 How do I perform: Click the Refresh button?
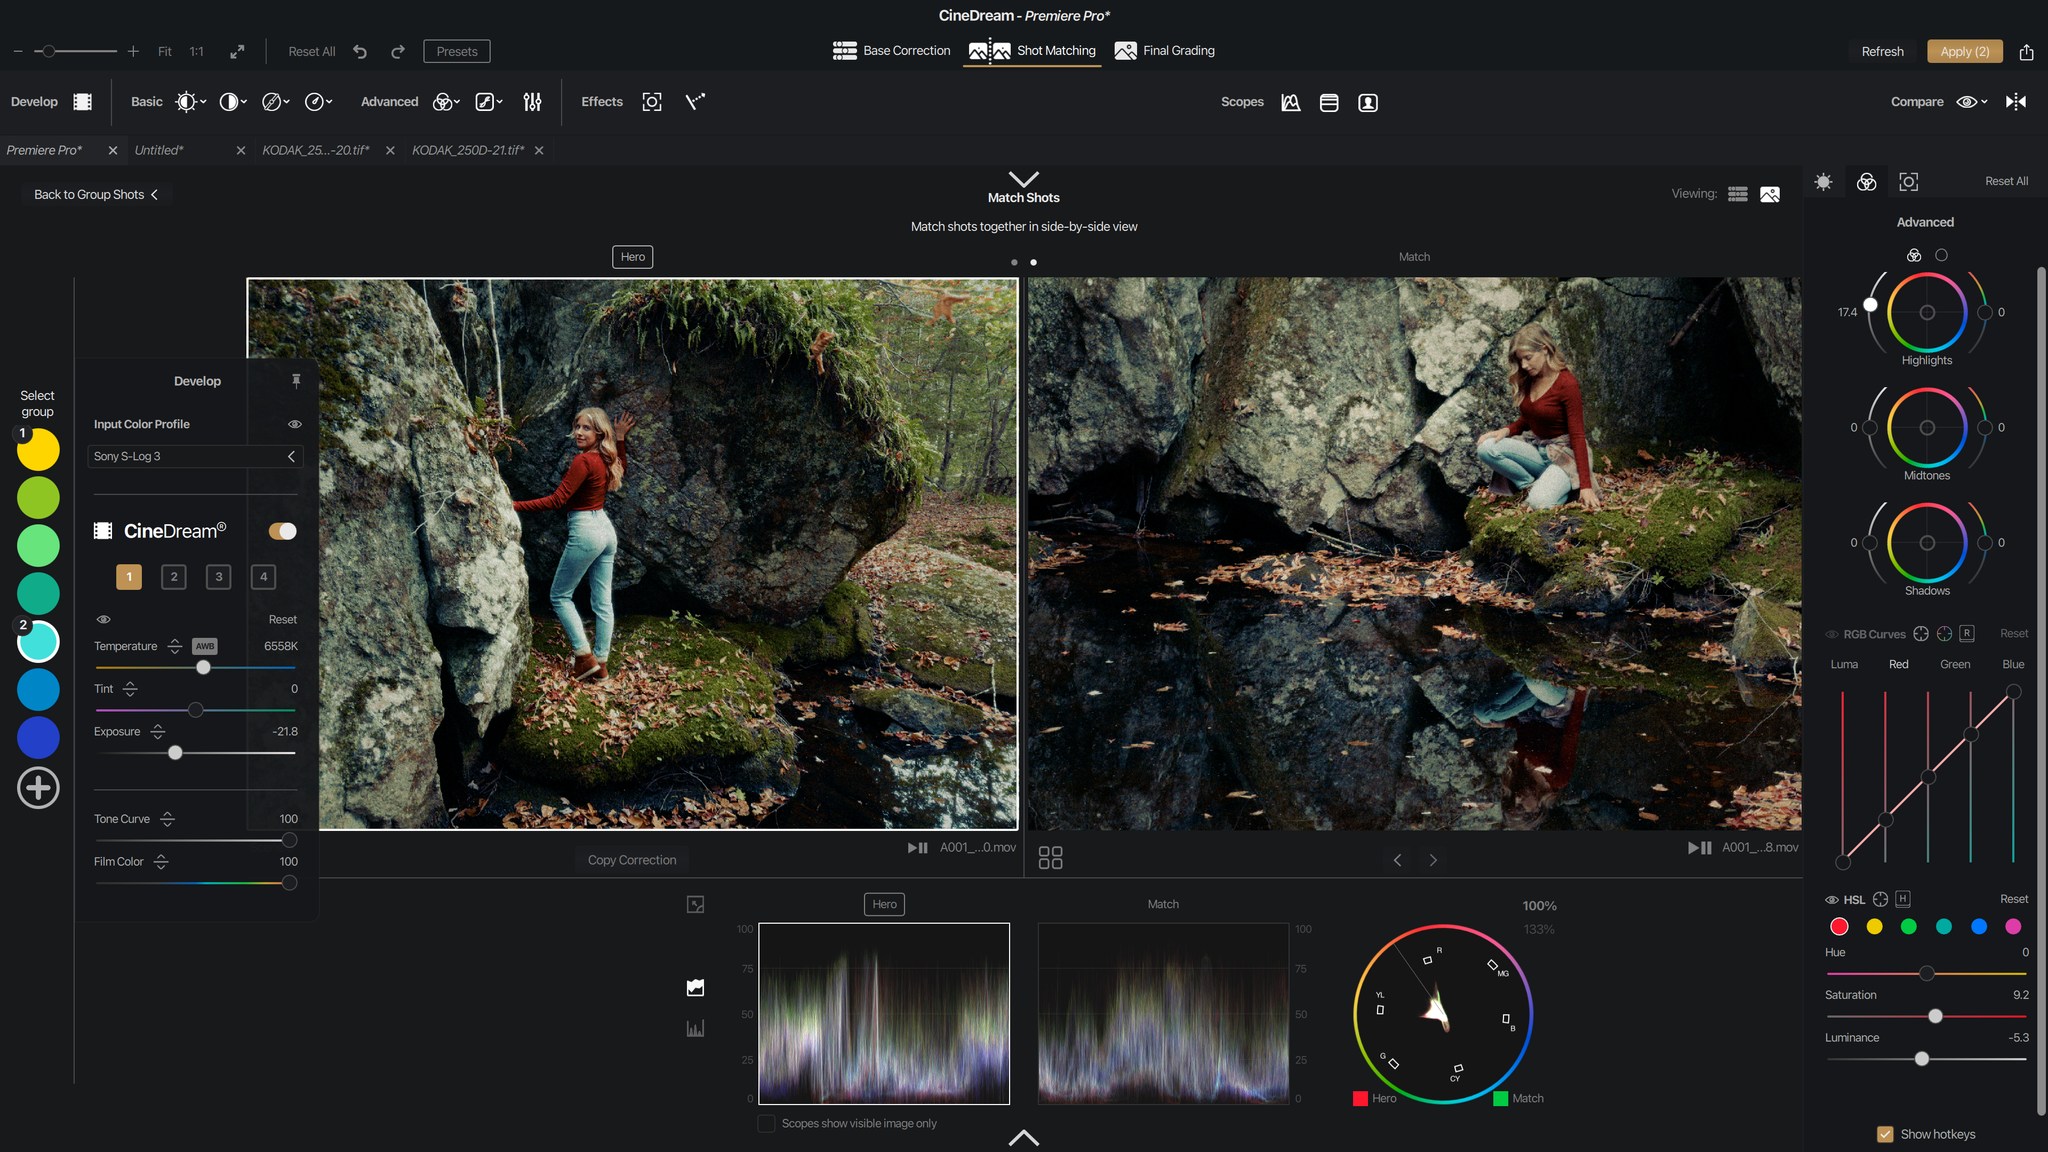(1882, 52)
